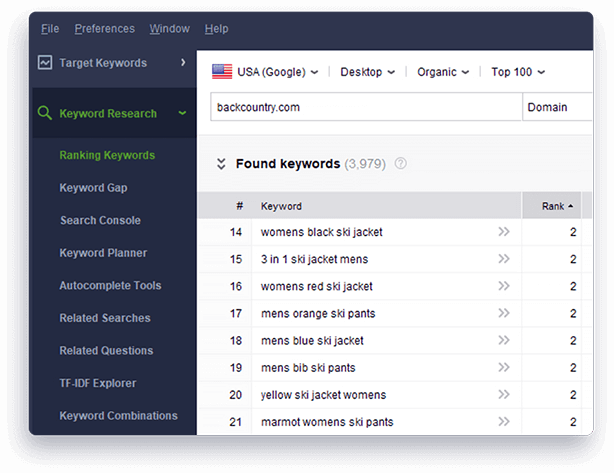This screenshot has height=473, width=614.
Task: Click row number 17
Action: click(x=236, y=314)
